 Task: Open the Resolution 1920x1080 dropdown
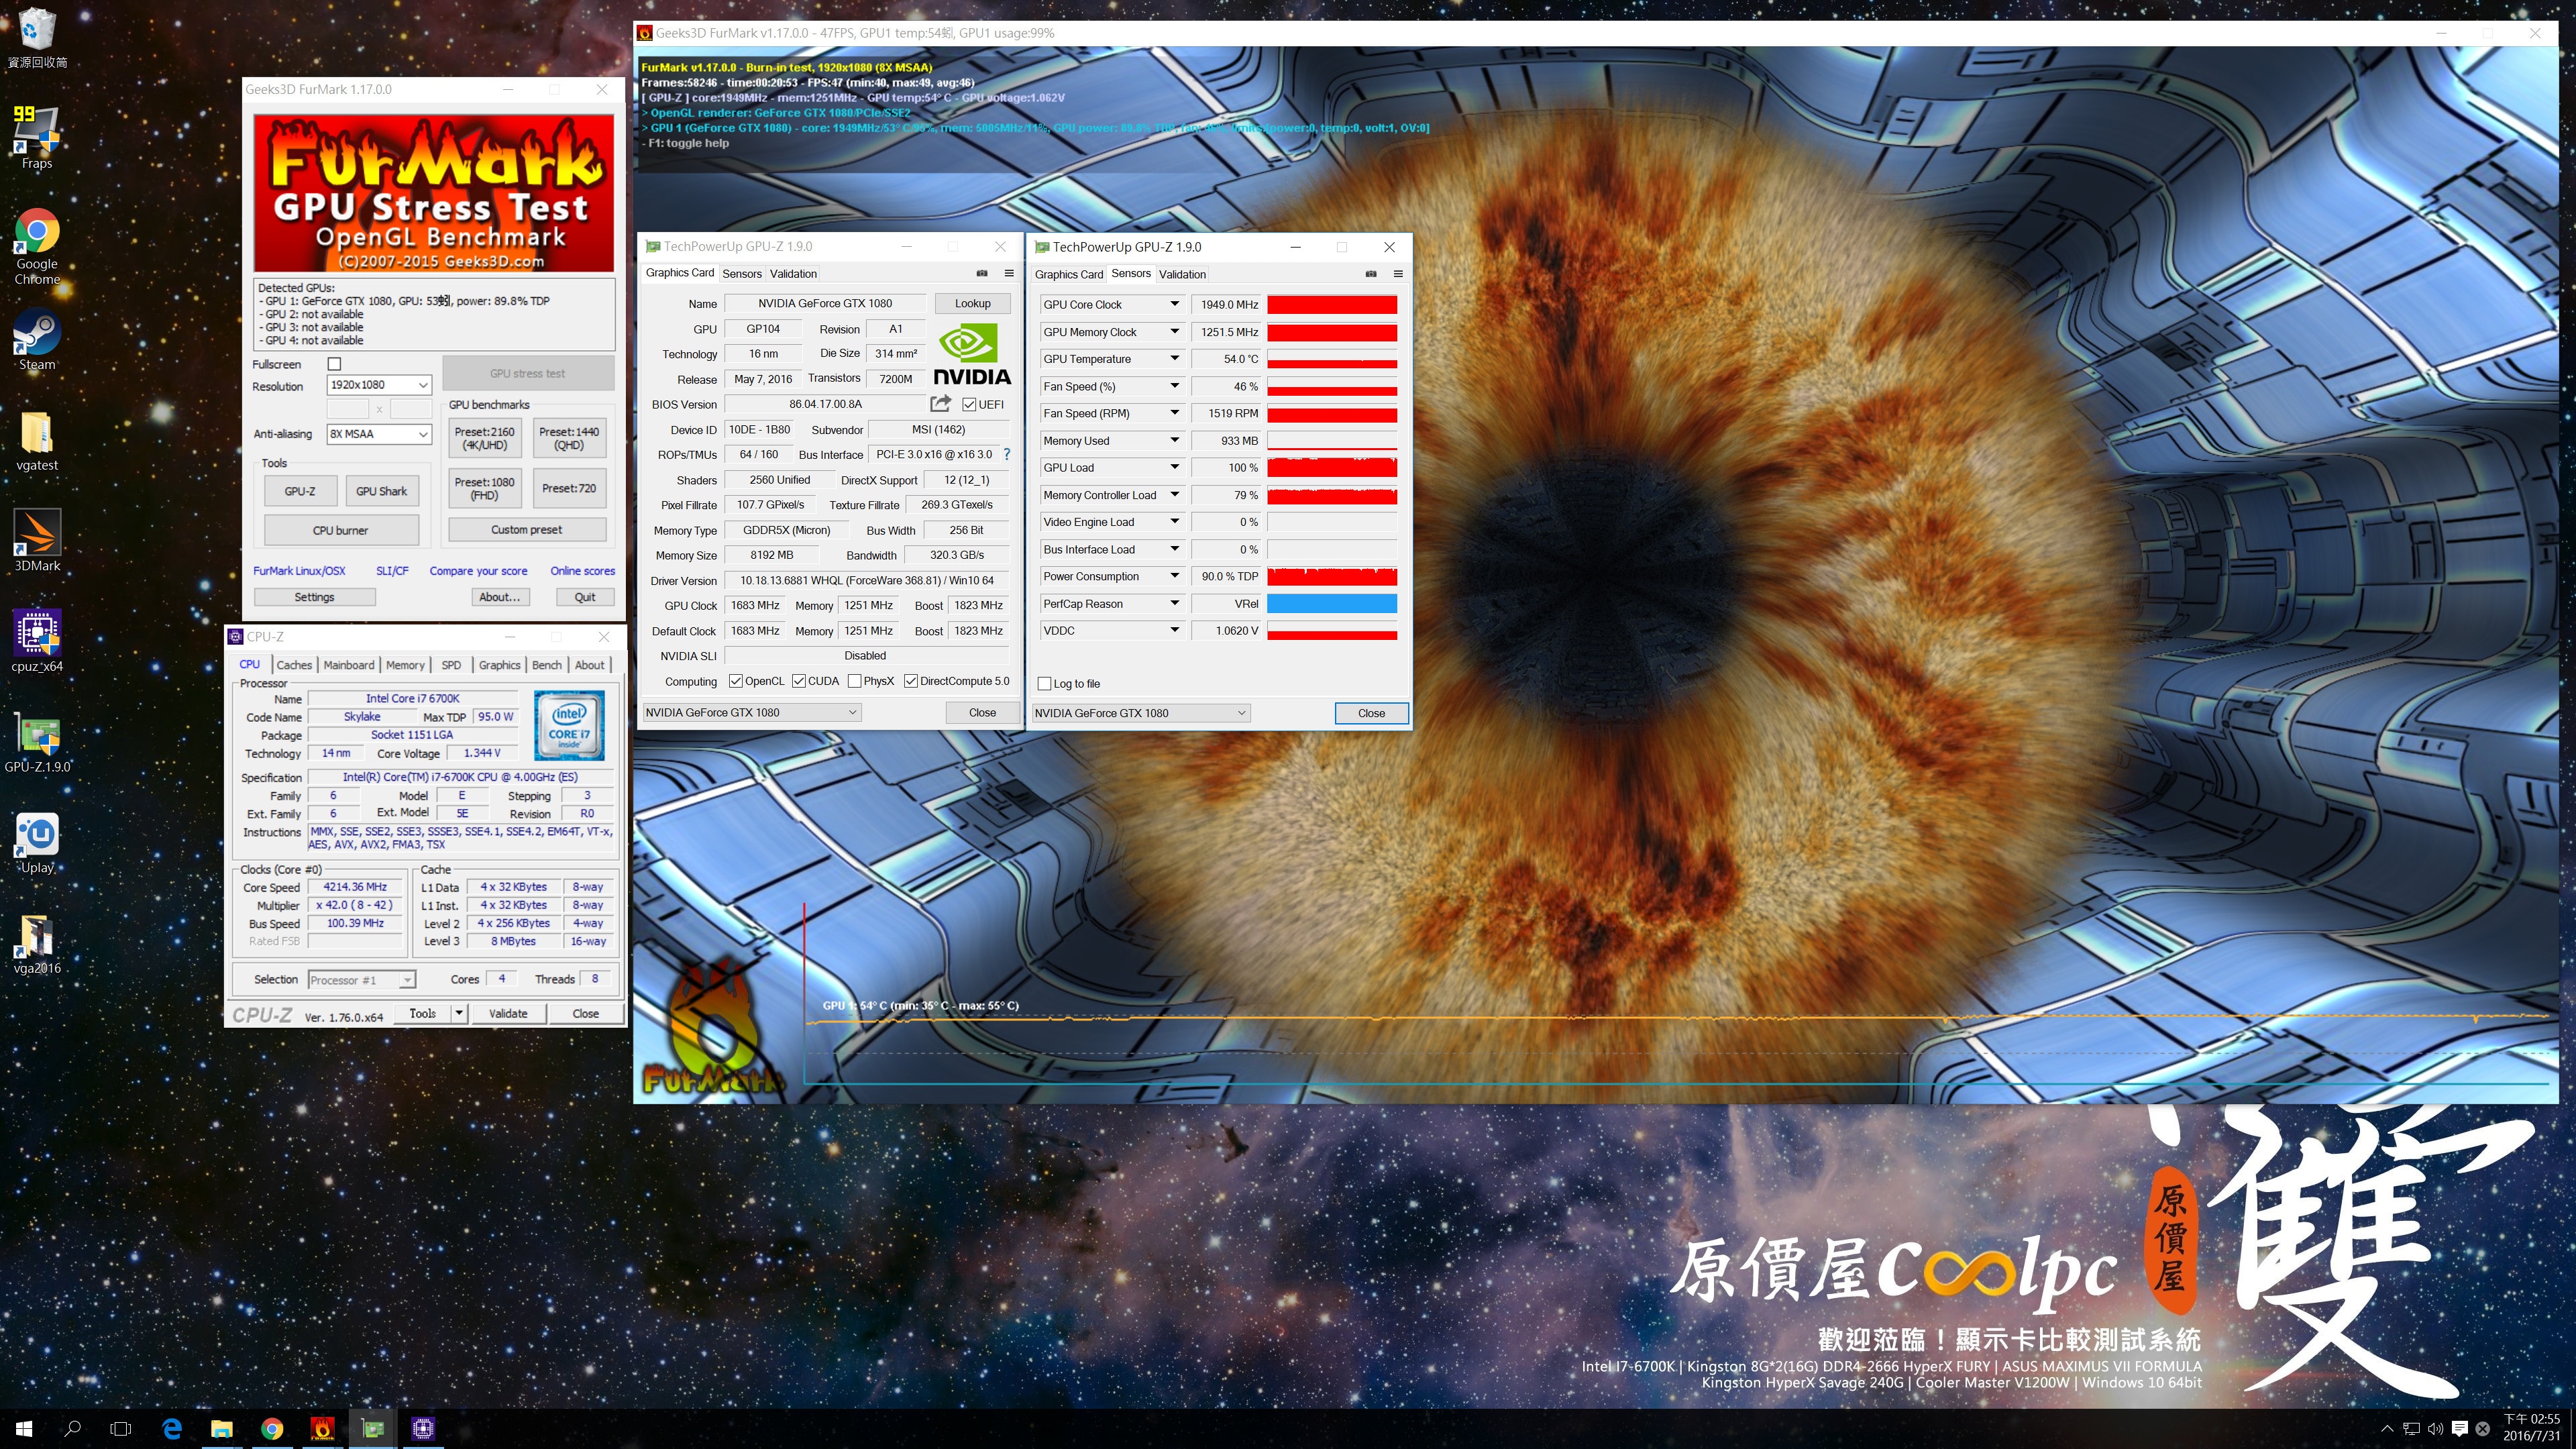coord(379,385)
